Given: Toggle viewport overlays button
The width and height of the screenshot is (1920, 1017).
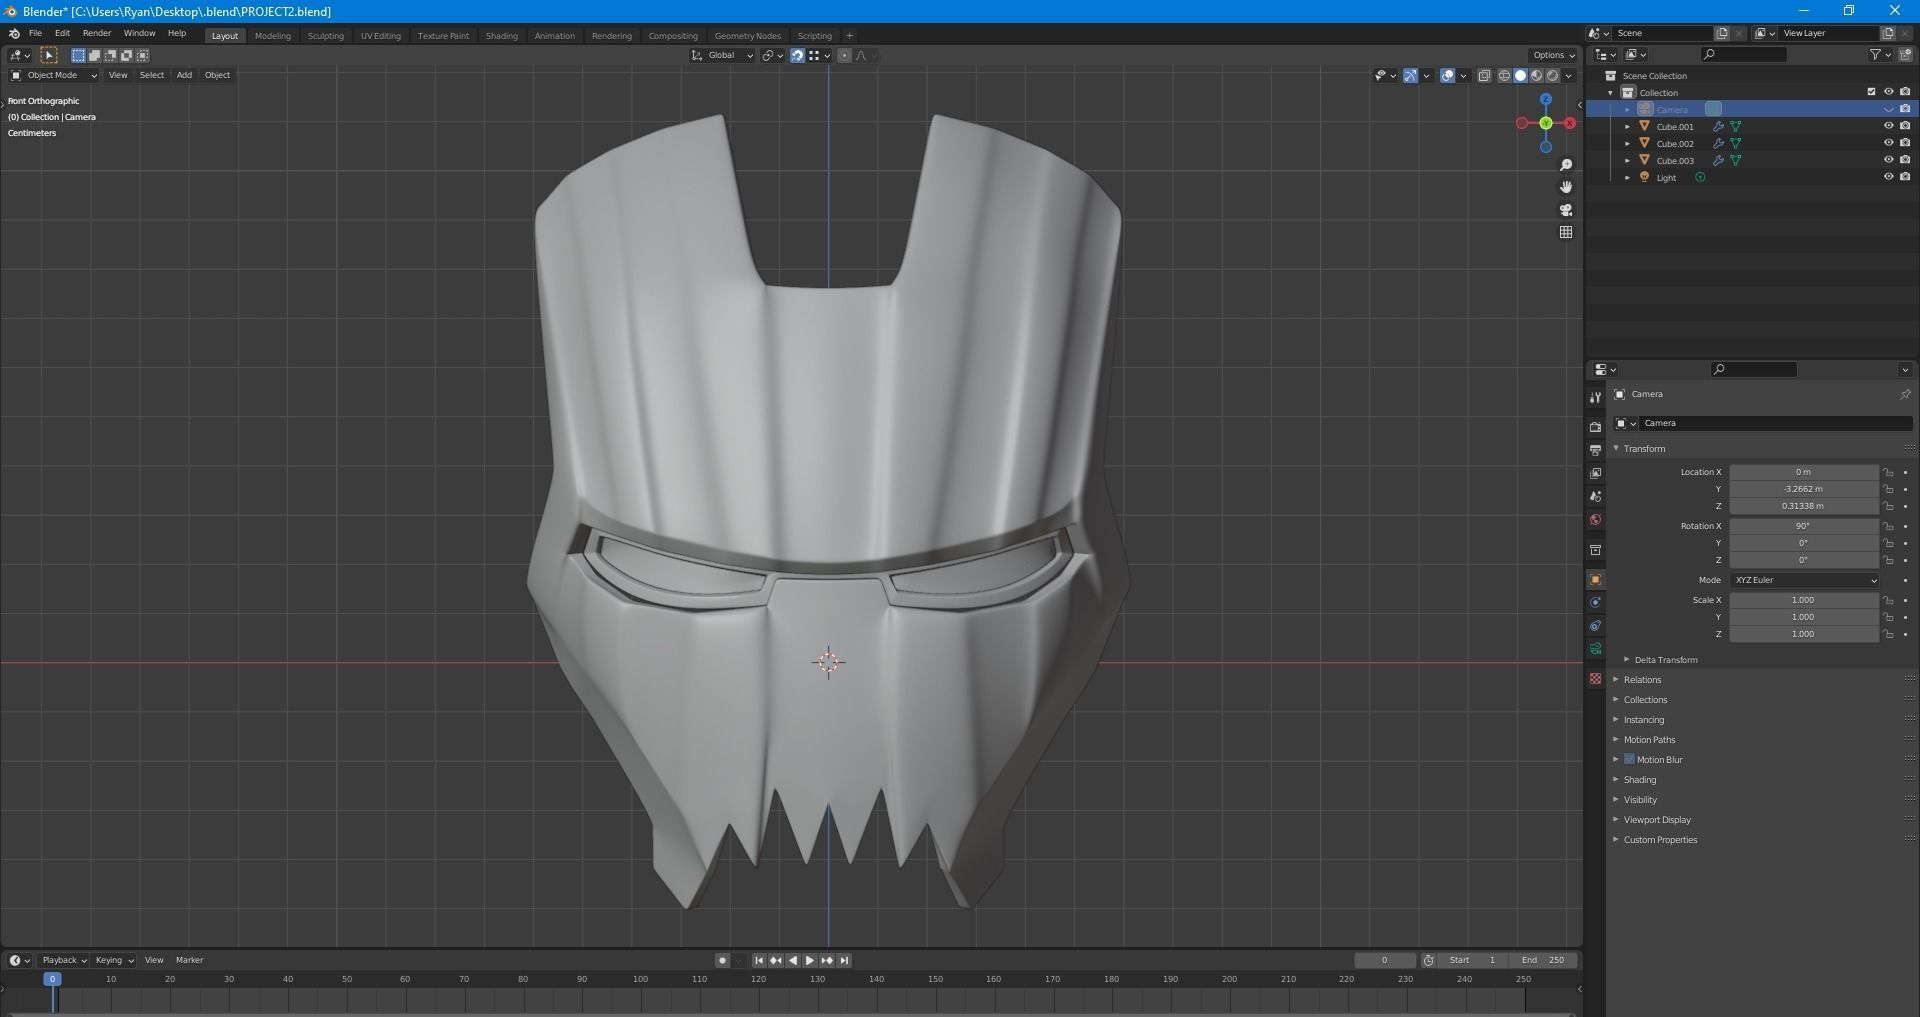Looking at the screenshot, I should click(1447, 76).
